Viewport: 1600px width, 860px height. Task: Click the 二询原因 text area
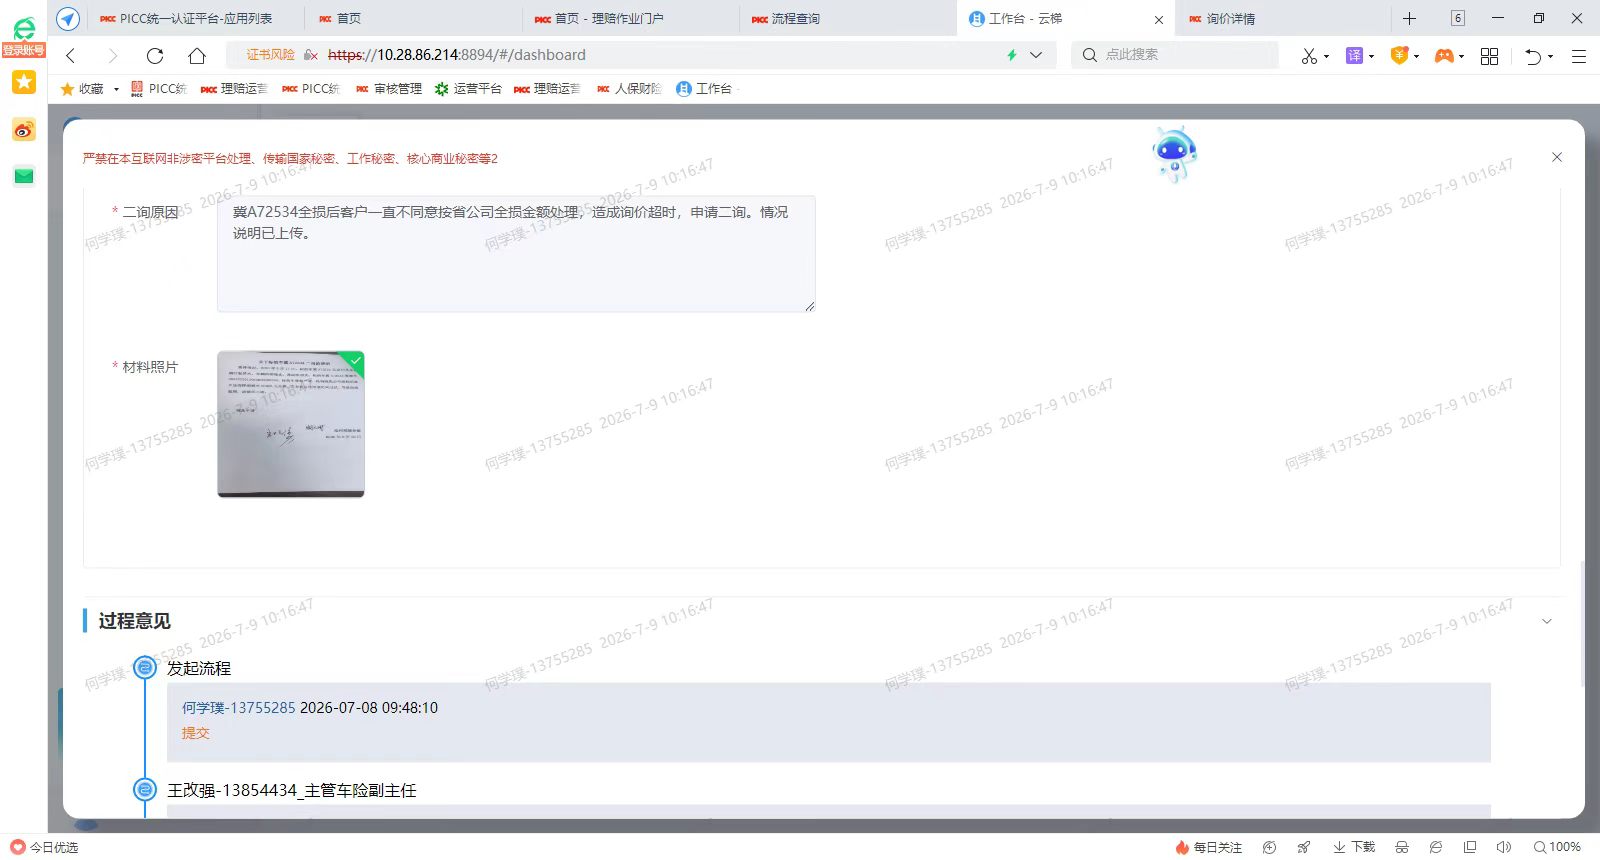click(516, 254)
